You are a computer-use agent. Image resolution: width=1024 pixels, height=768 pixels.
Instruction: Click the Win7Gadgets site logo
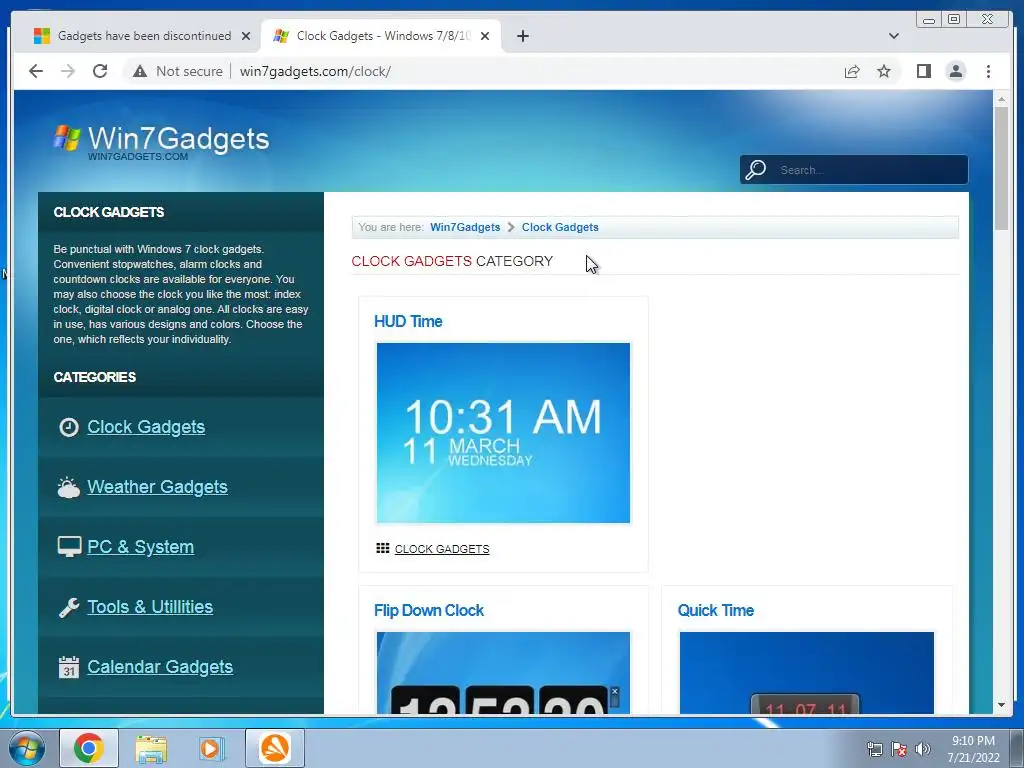[161, 141]
